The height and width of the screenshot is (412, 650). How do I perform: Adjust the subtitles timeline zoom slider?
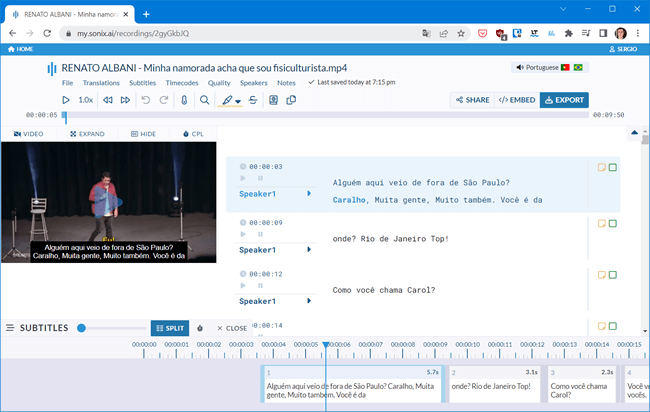click(81, 328)
